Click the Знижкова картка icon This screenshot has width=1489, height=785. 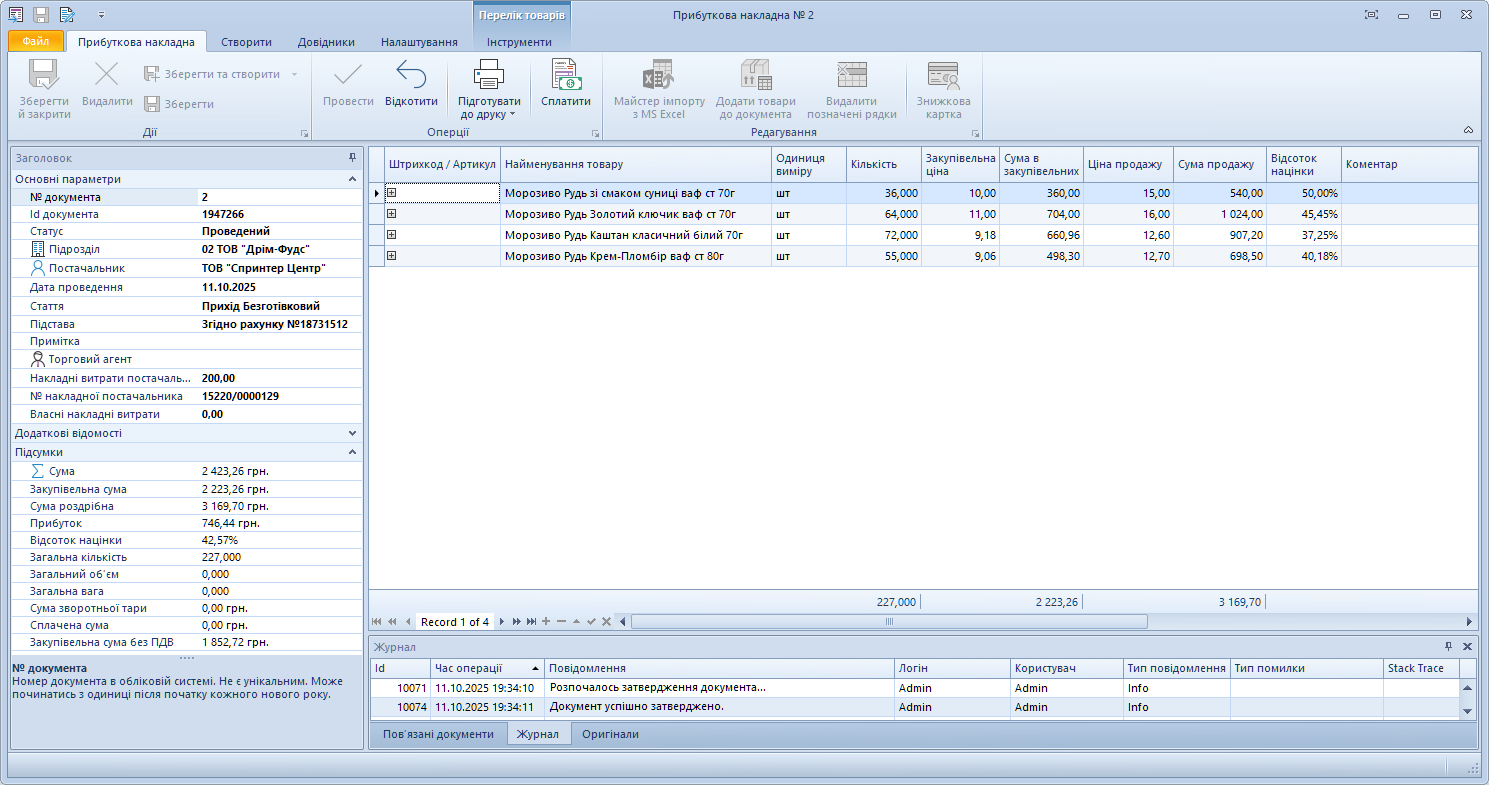(943, 76)
